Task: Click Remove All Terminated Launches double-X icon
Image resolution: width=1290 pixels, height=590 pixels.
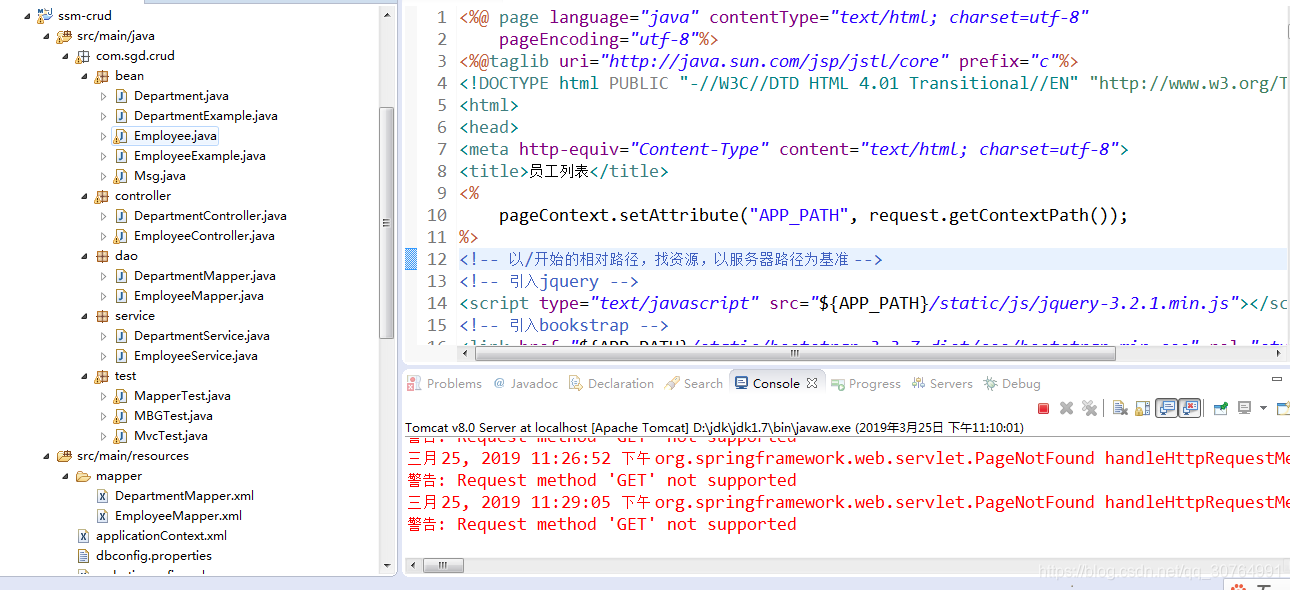Action: [x=1089, y=408]
